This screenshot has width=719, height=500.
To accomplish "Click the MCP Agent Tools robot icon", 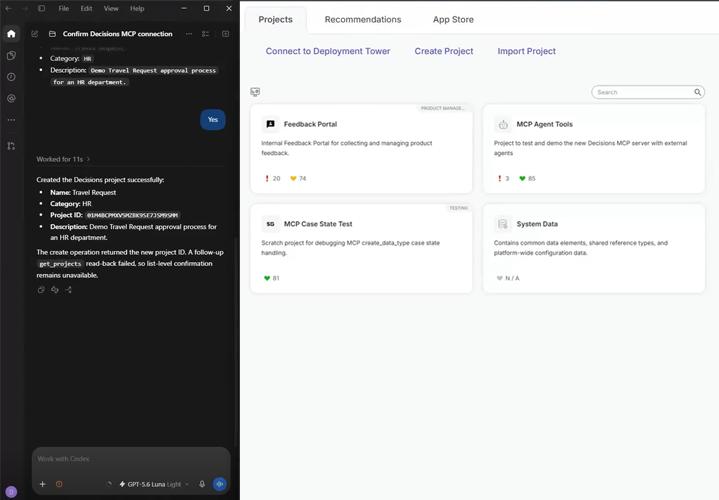I will point(503,124).
